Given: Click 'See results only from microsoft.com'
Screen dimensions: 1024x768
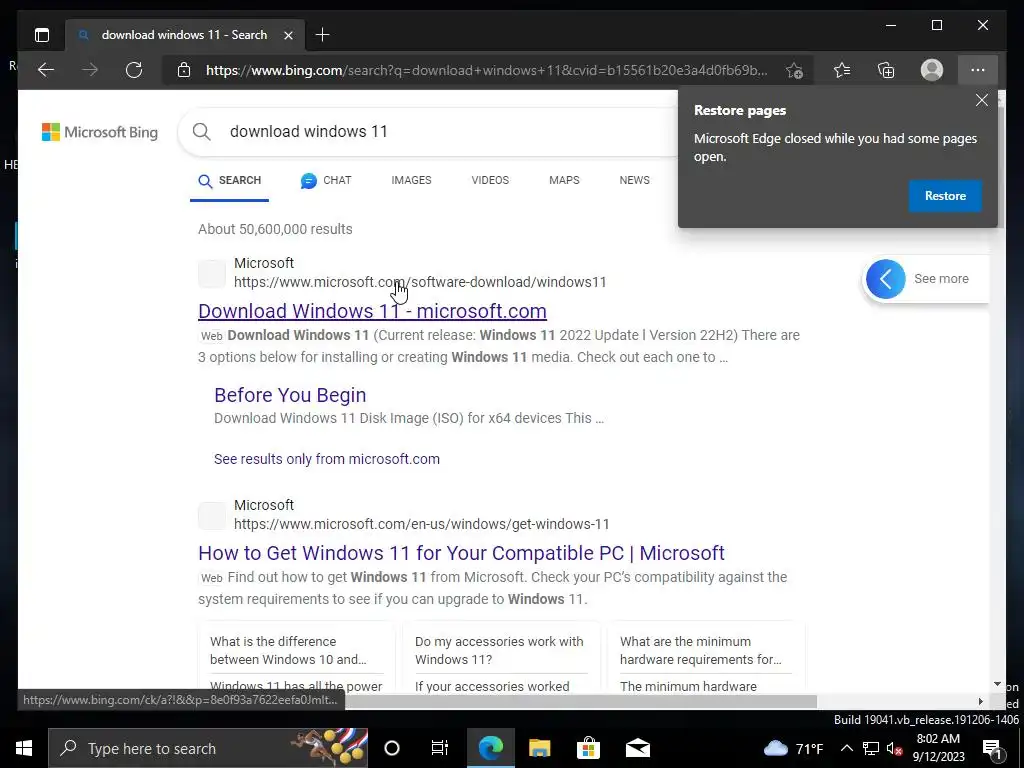Looking at the screenshot, I should [x=327, y=459].
